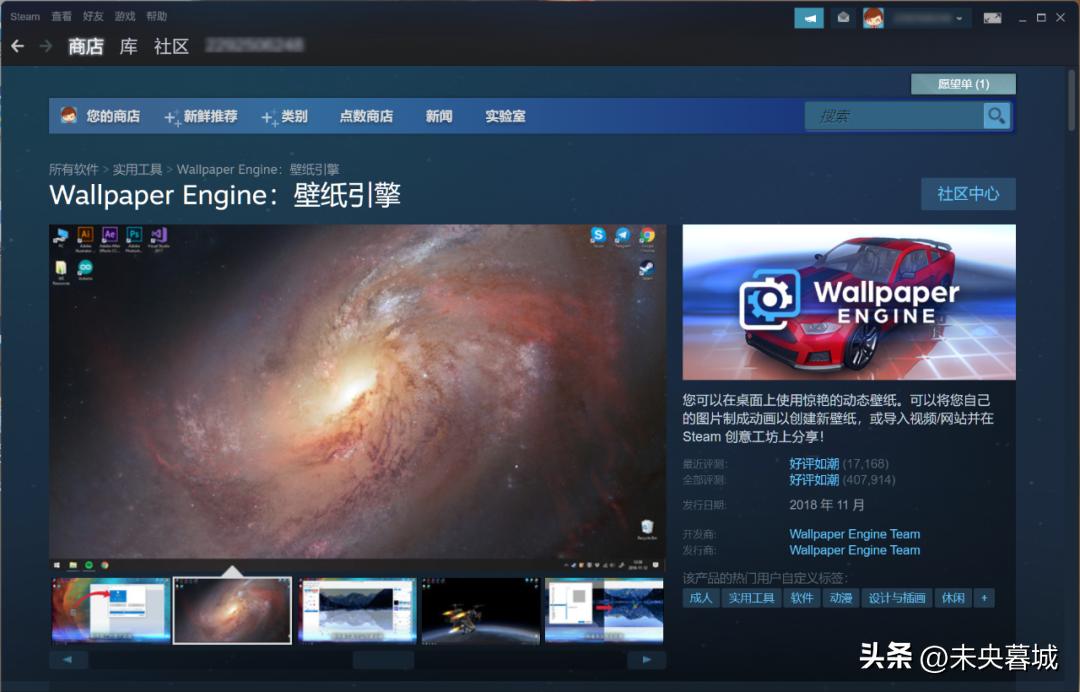This screenshot has height=692, width=1080.
Task: Click the search magnifier button
Action: point(996,116)
